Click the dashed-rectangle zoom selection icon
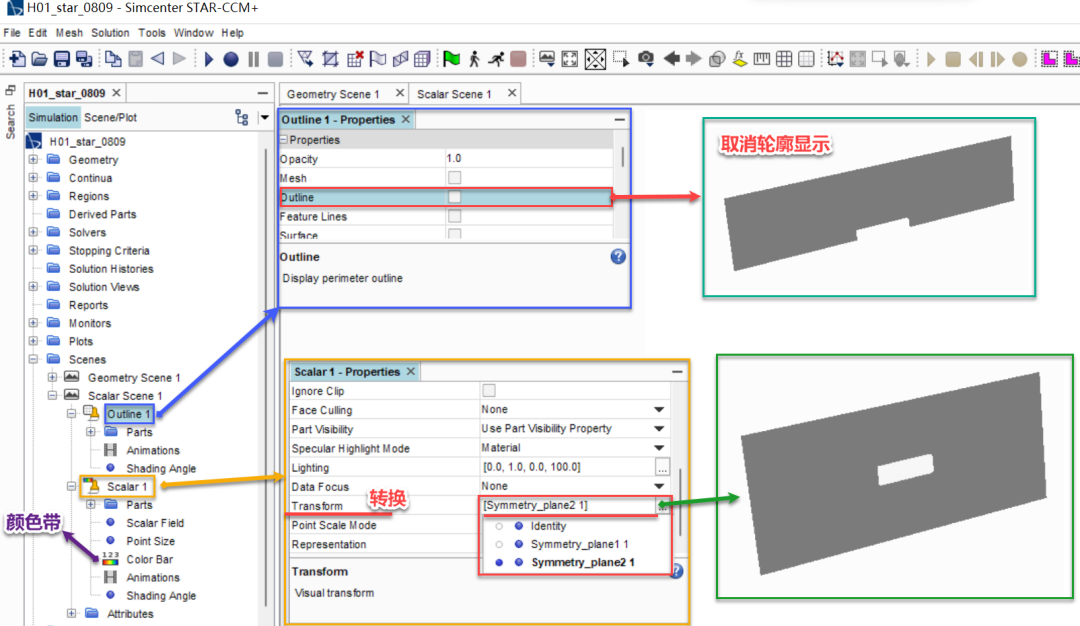This screenshot has width=1080, height=626. (621, 59)
